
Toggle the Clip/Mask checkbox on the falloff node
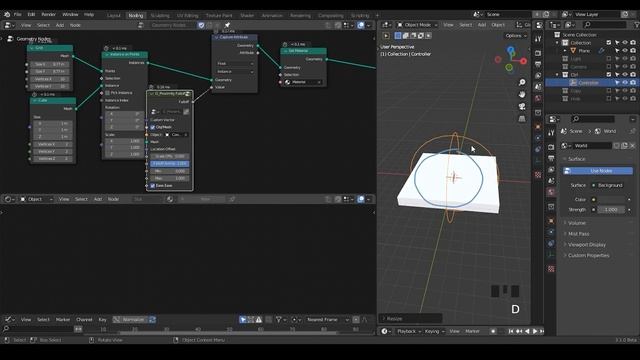coord(153,127)
